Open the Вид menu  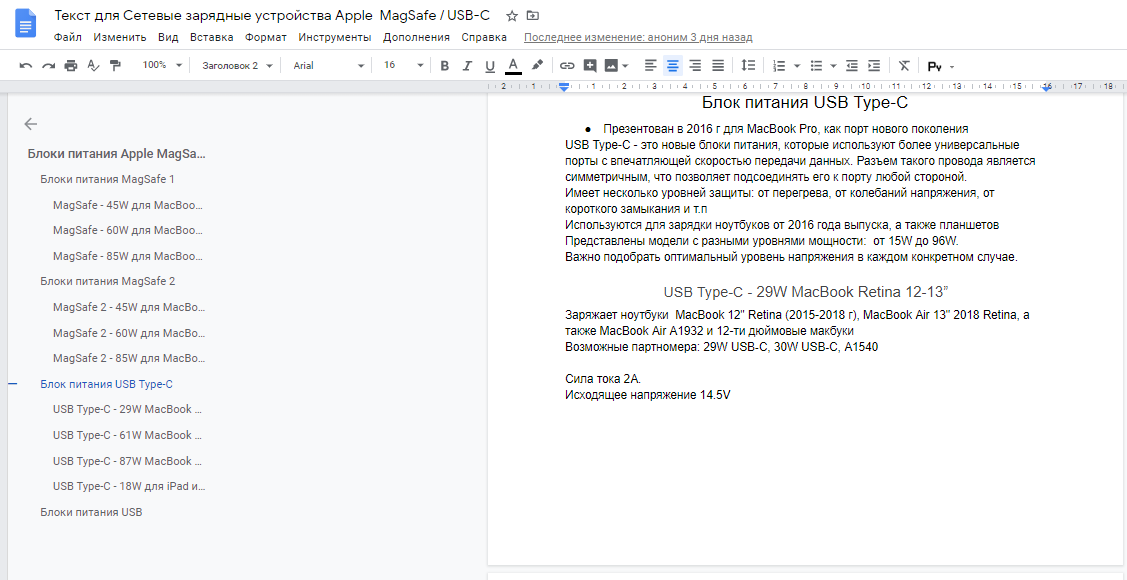point(168,37)
